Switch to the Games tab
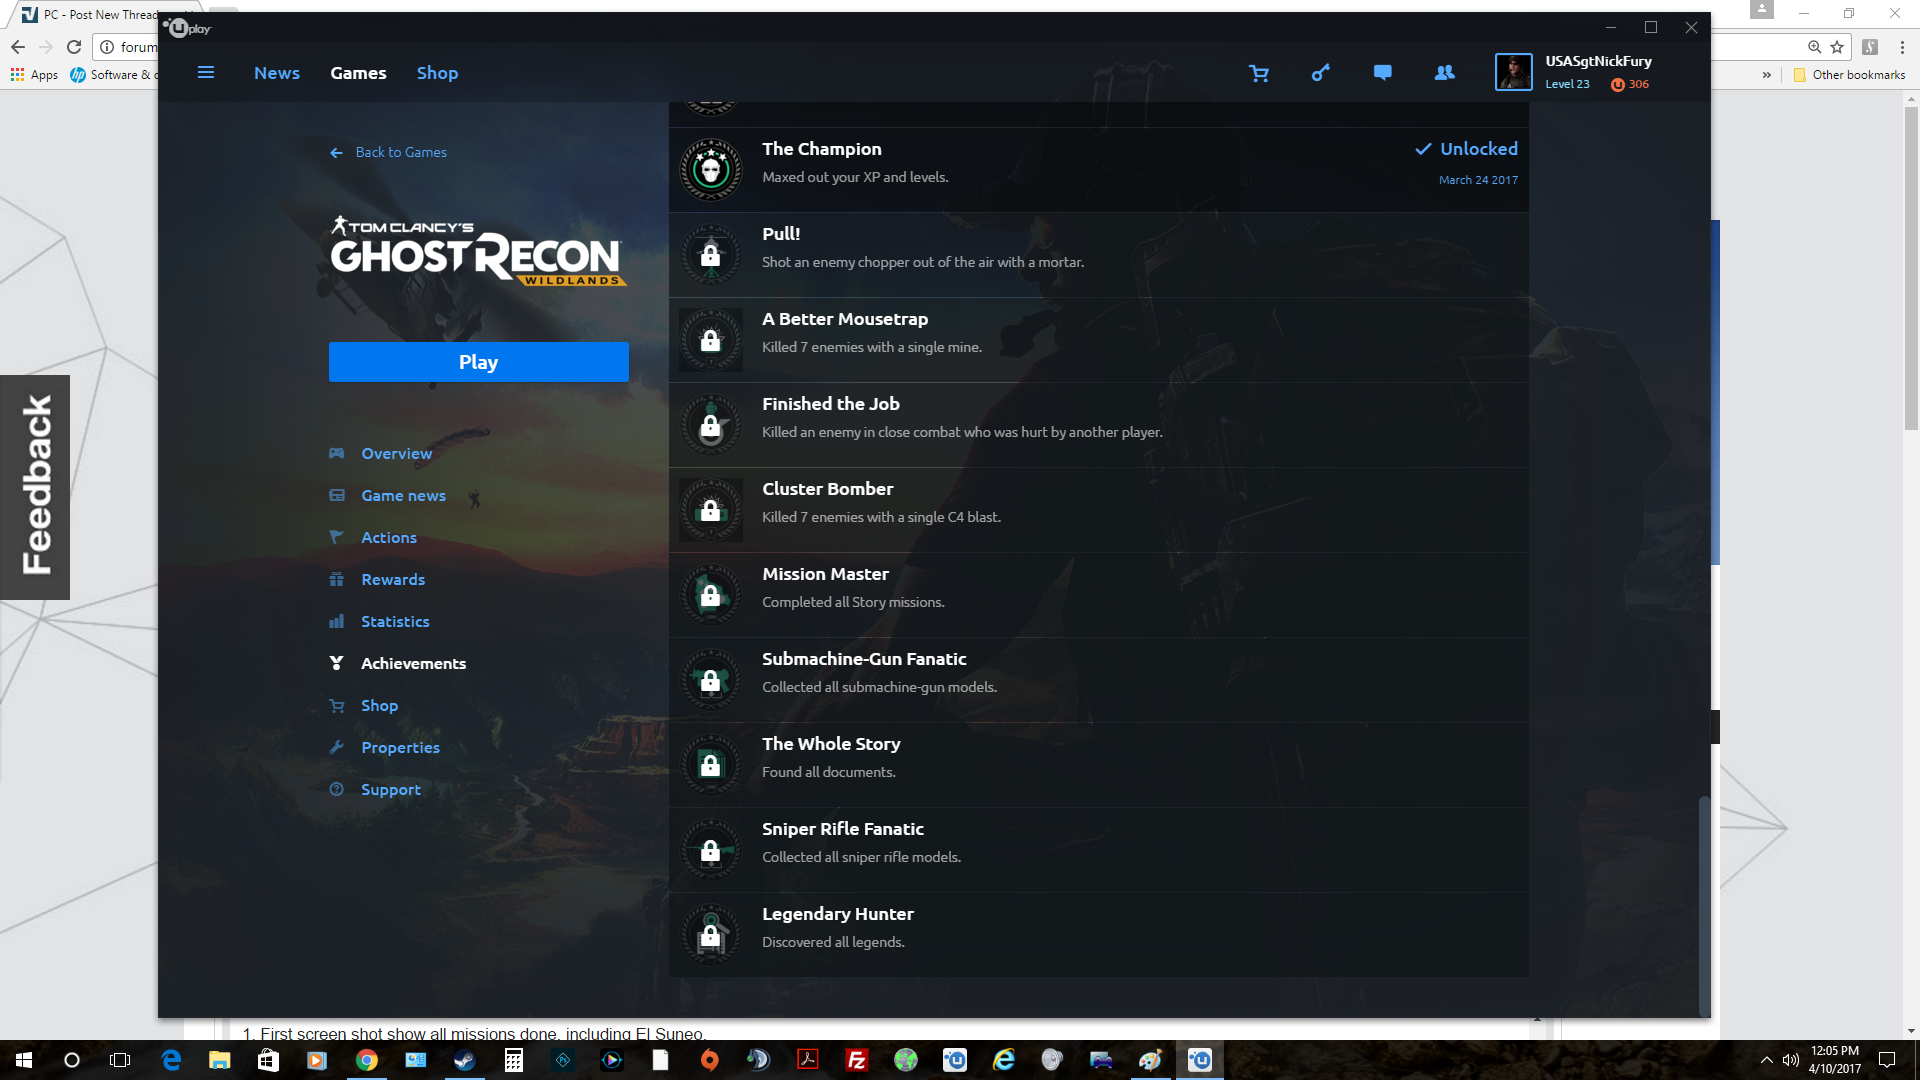1920x1080 pixels. tap(358, 72)
